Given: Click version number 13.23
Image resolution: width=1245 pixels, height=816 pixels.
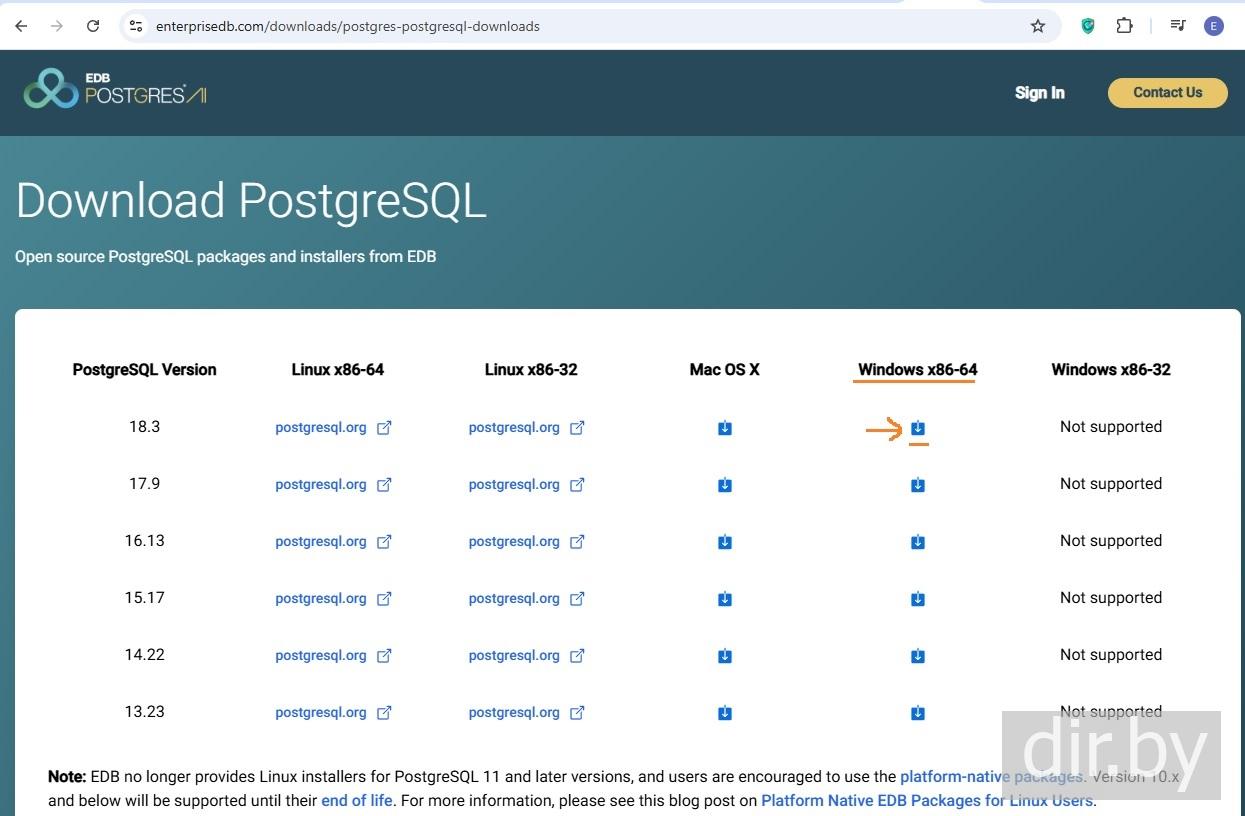Looking at the screenshot, I should point(144,711).
